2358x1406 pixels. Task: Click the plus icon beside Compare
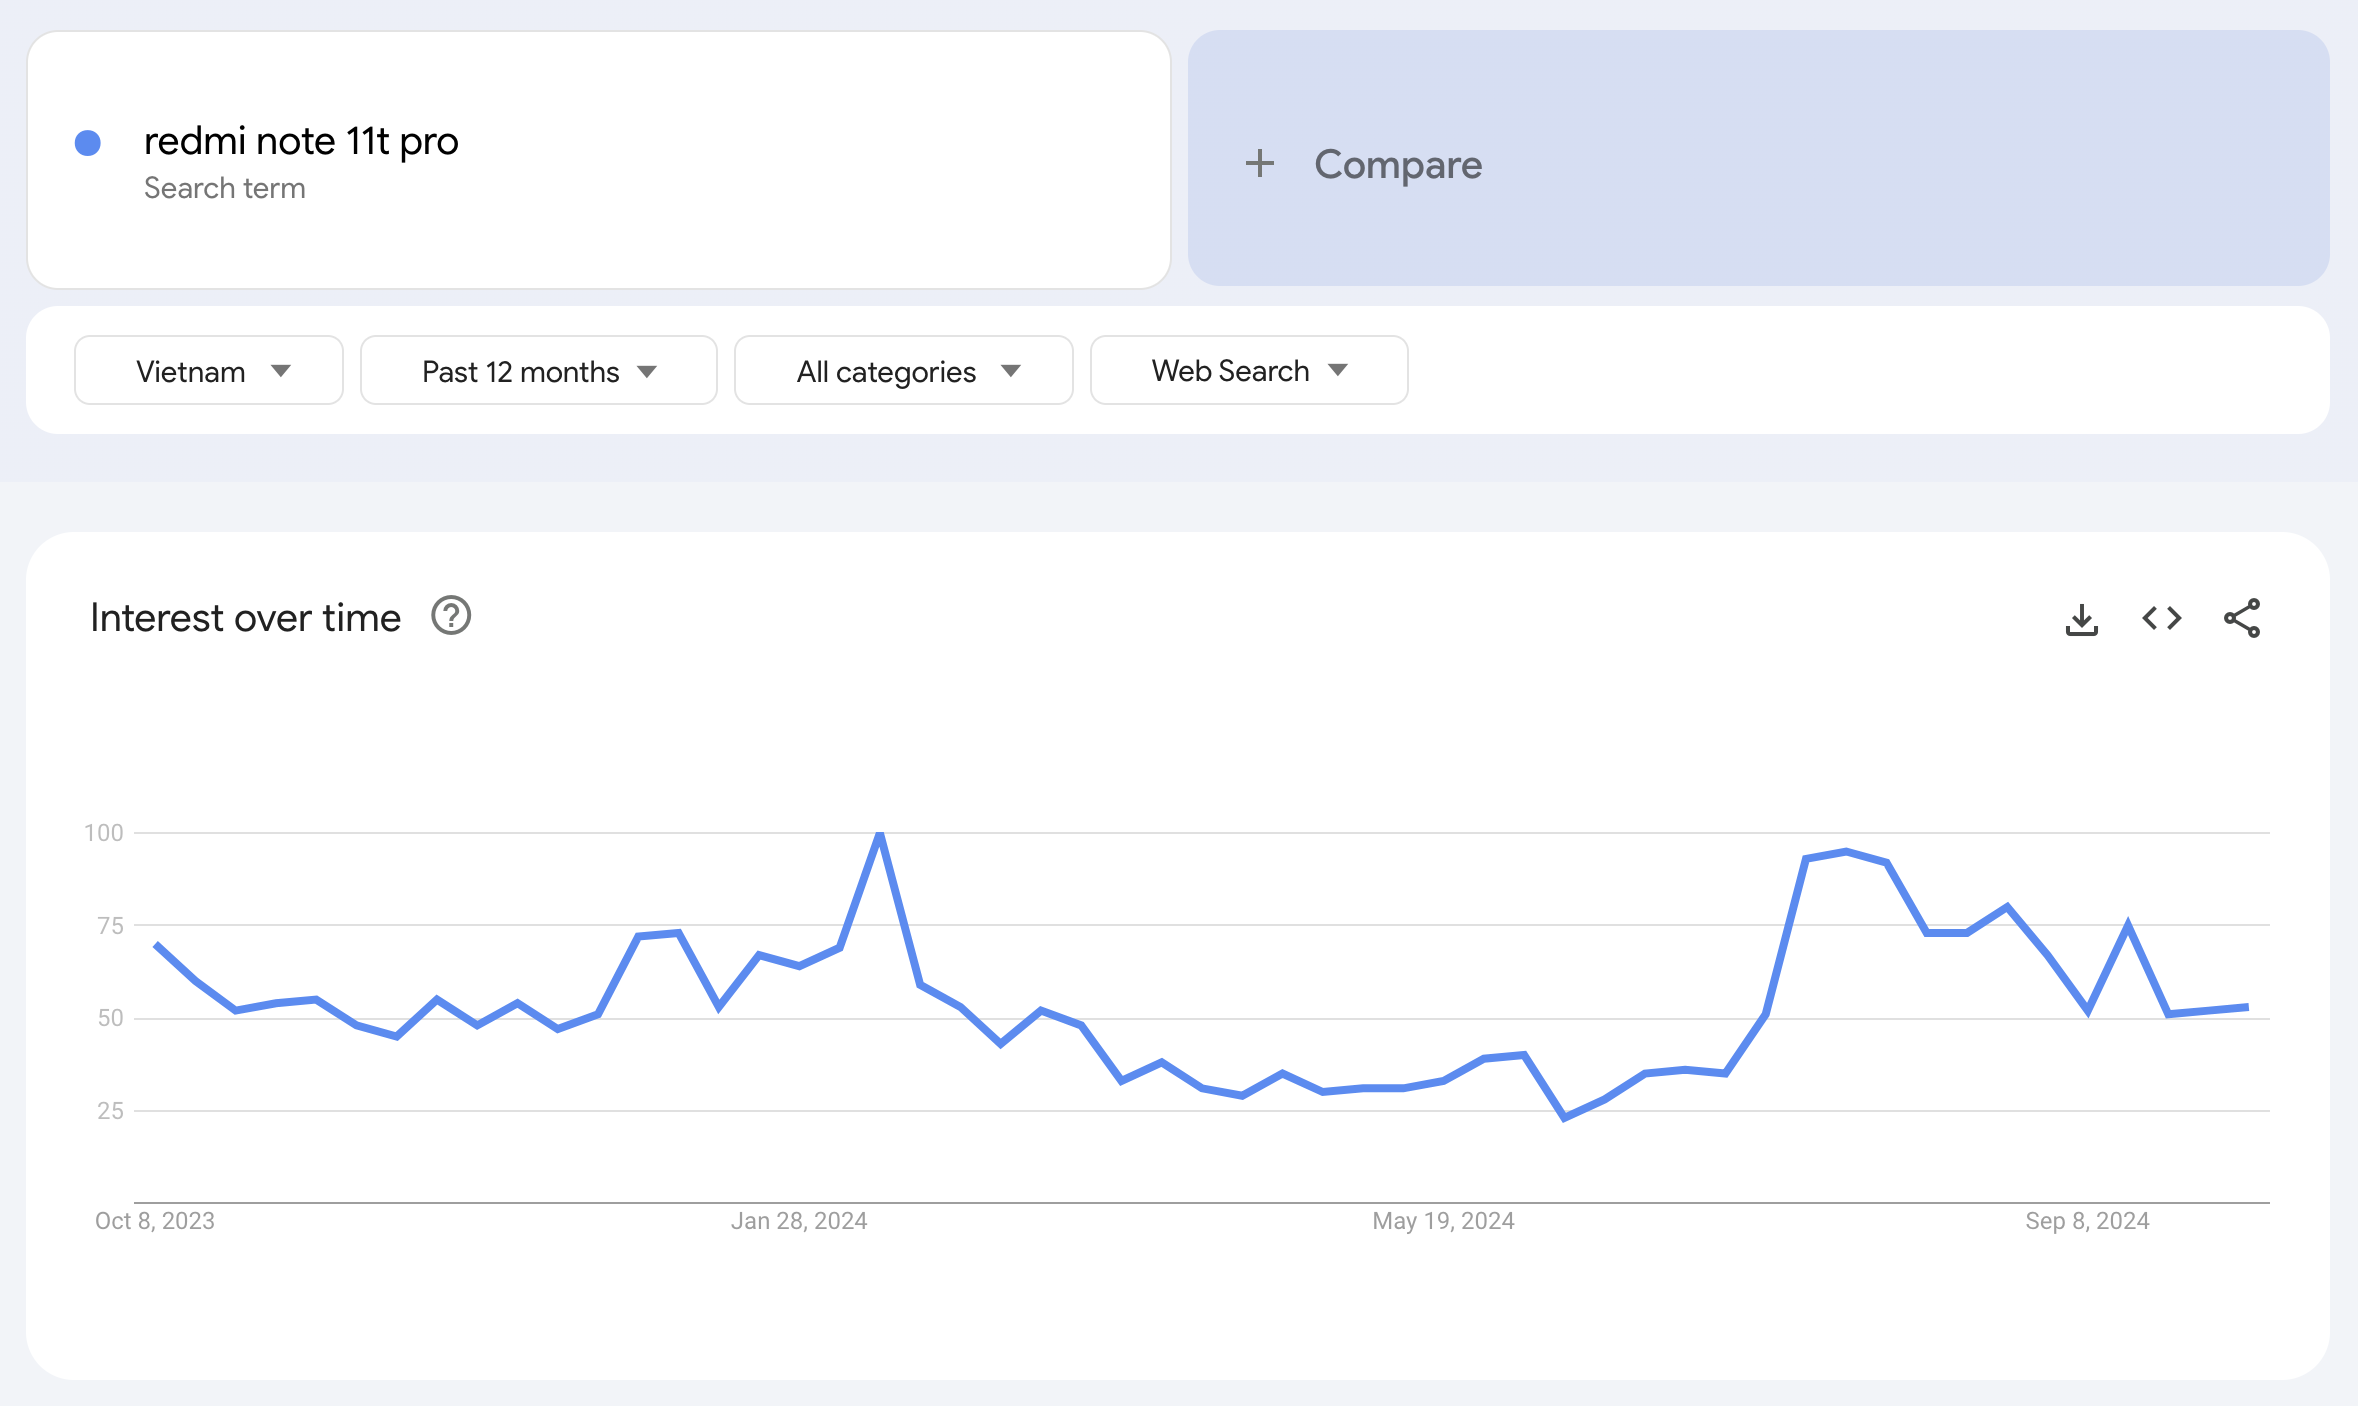coord(1259,164)
